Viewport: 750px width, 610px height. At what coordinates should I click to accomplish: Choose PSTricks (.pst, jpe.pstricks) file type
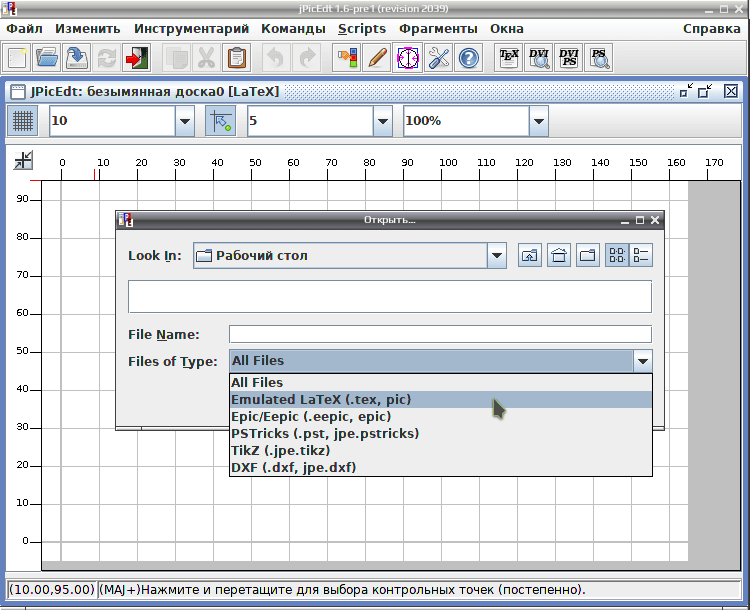441,433
